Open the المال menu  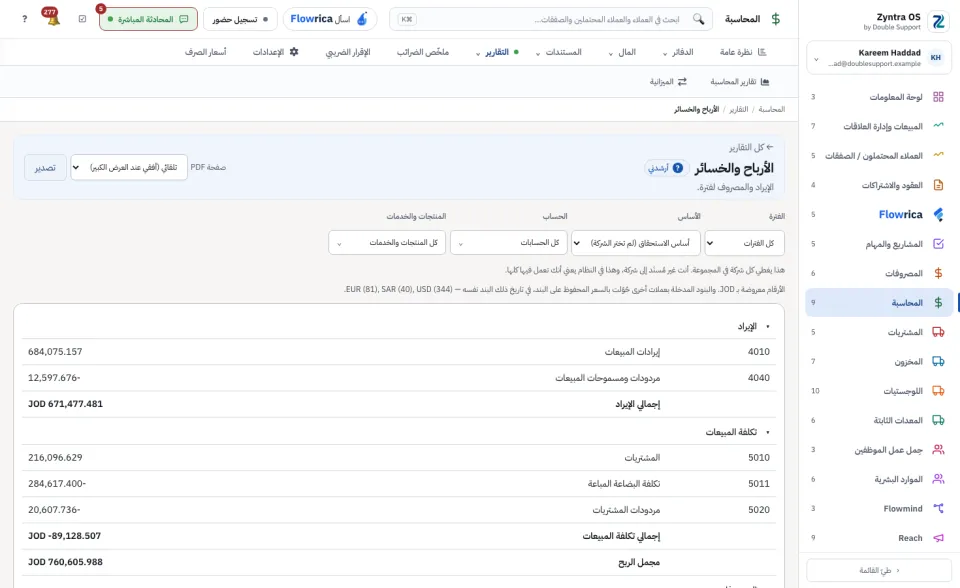coord(622,52)
